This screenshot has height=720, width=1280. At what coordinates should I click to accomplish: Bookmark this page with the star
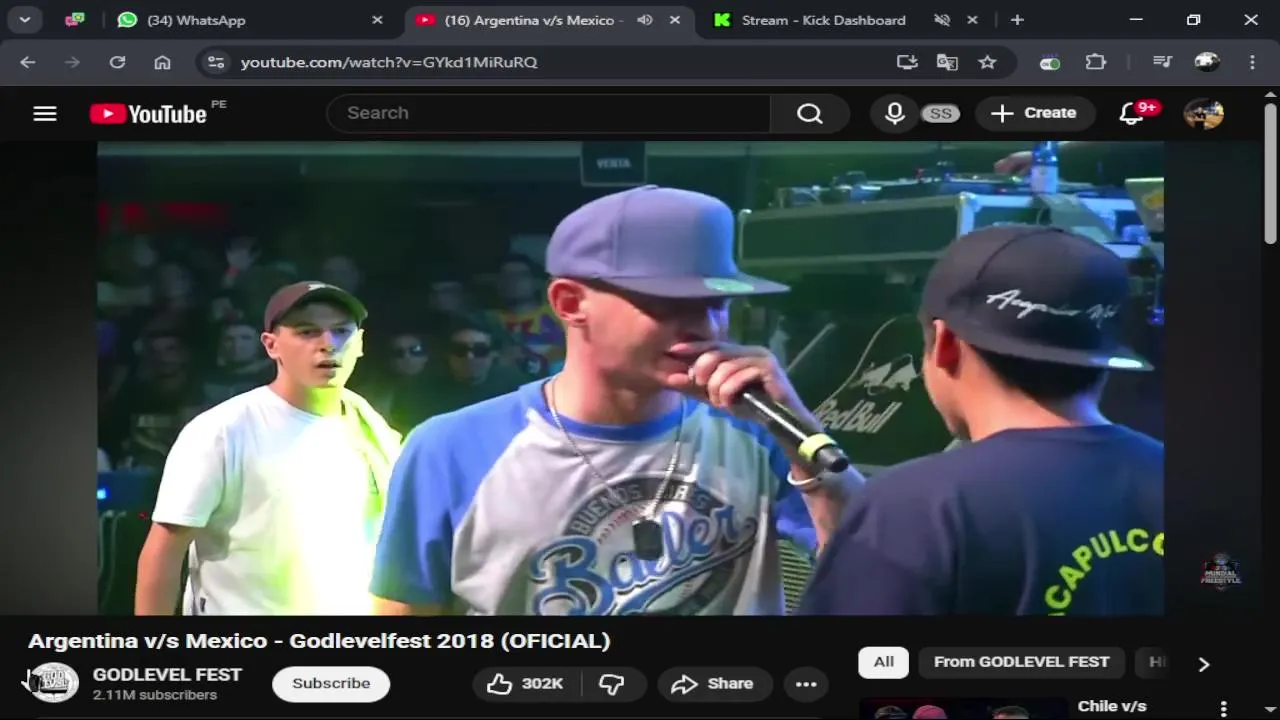[x=987, y=62]
